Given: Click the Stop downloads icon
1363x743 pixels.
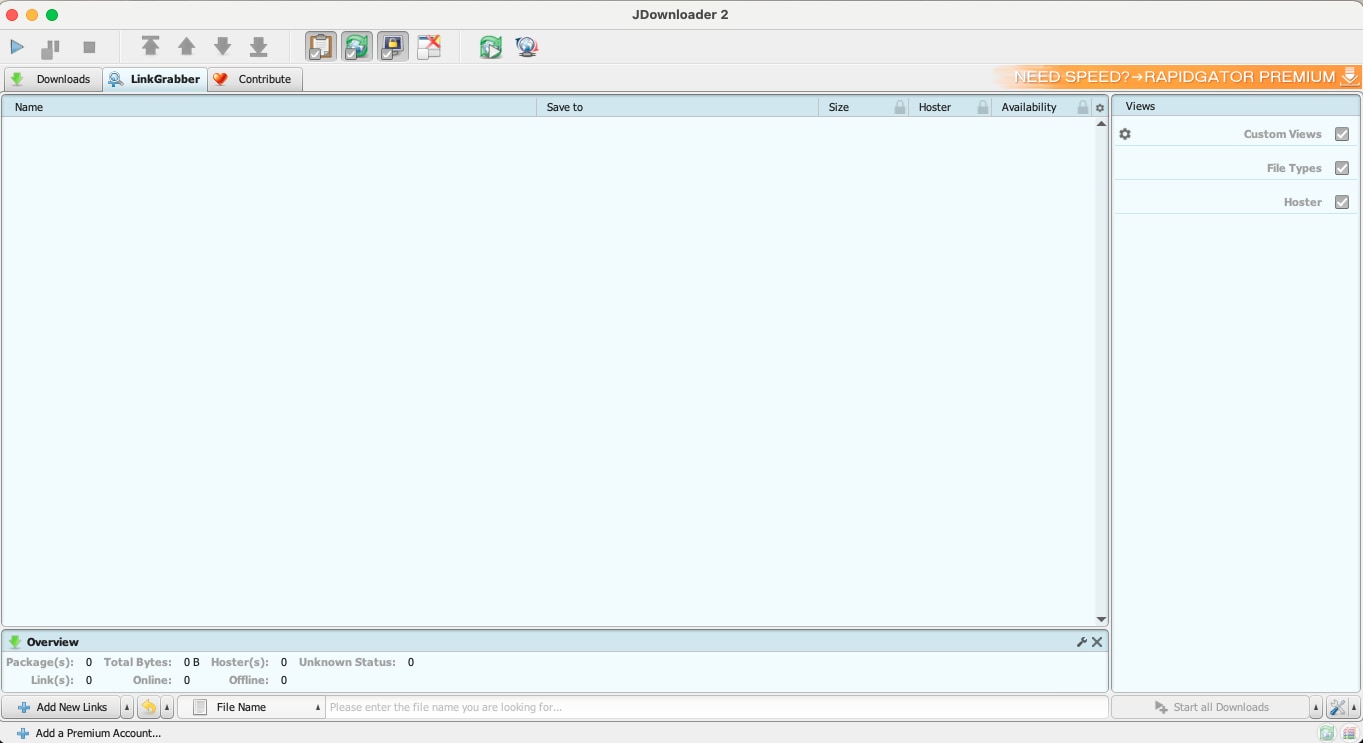Looking at the screenshot, I should point(88,46).
